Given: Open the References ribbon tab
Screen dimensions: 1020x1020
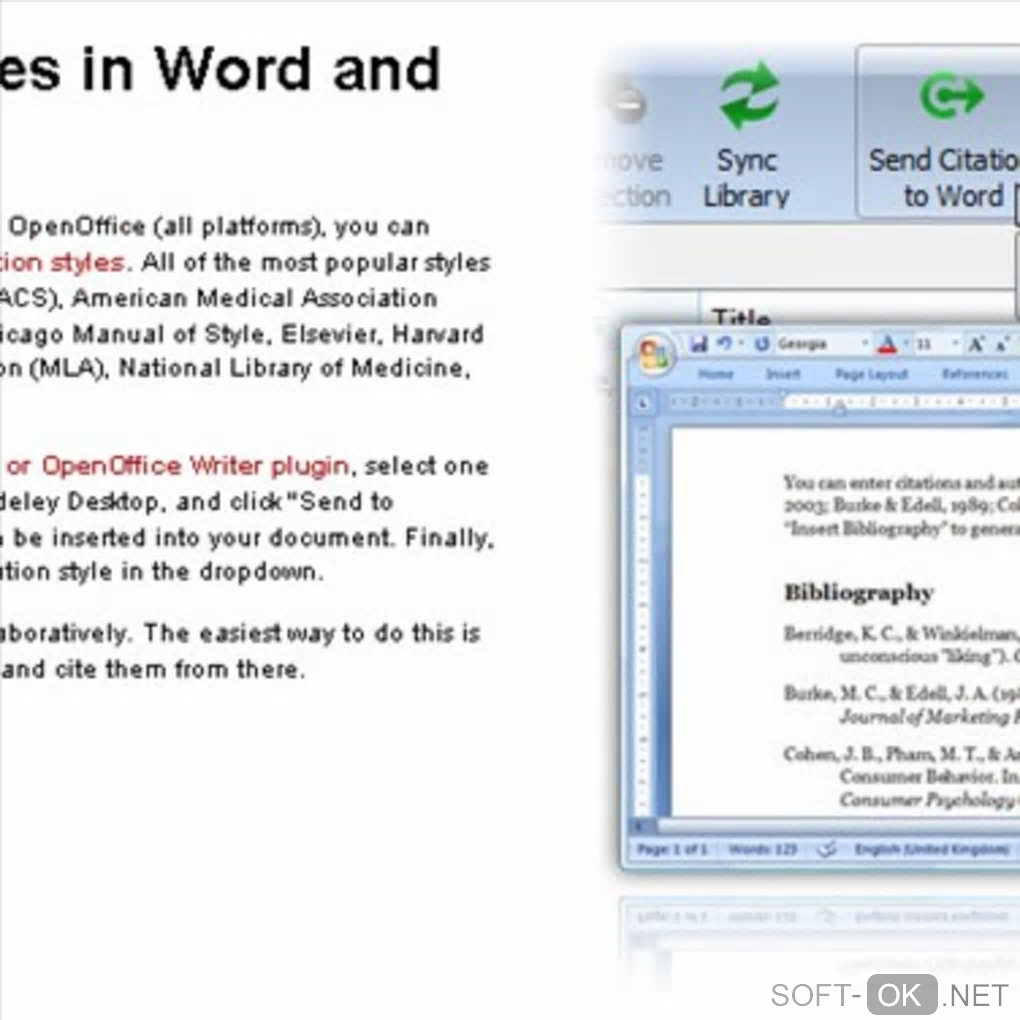Looking at the screenshot, I should click(x=974, y=374).
